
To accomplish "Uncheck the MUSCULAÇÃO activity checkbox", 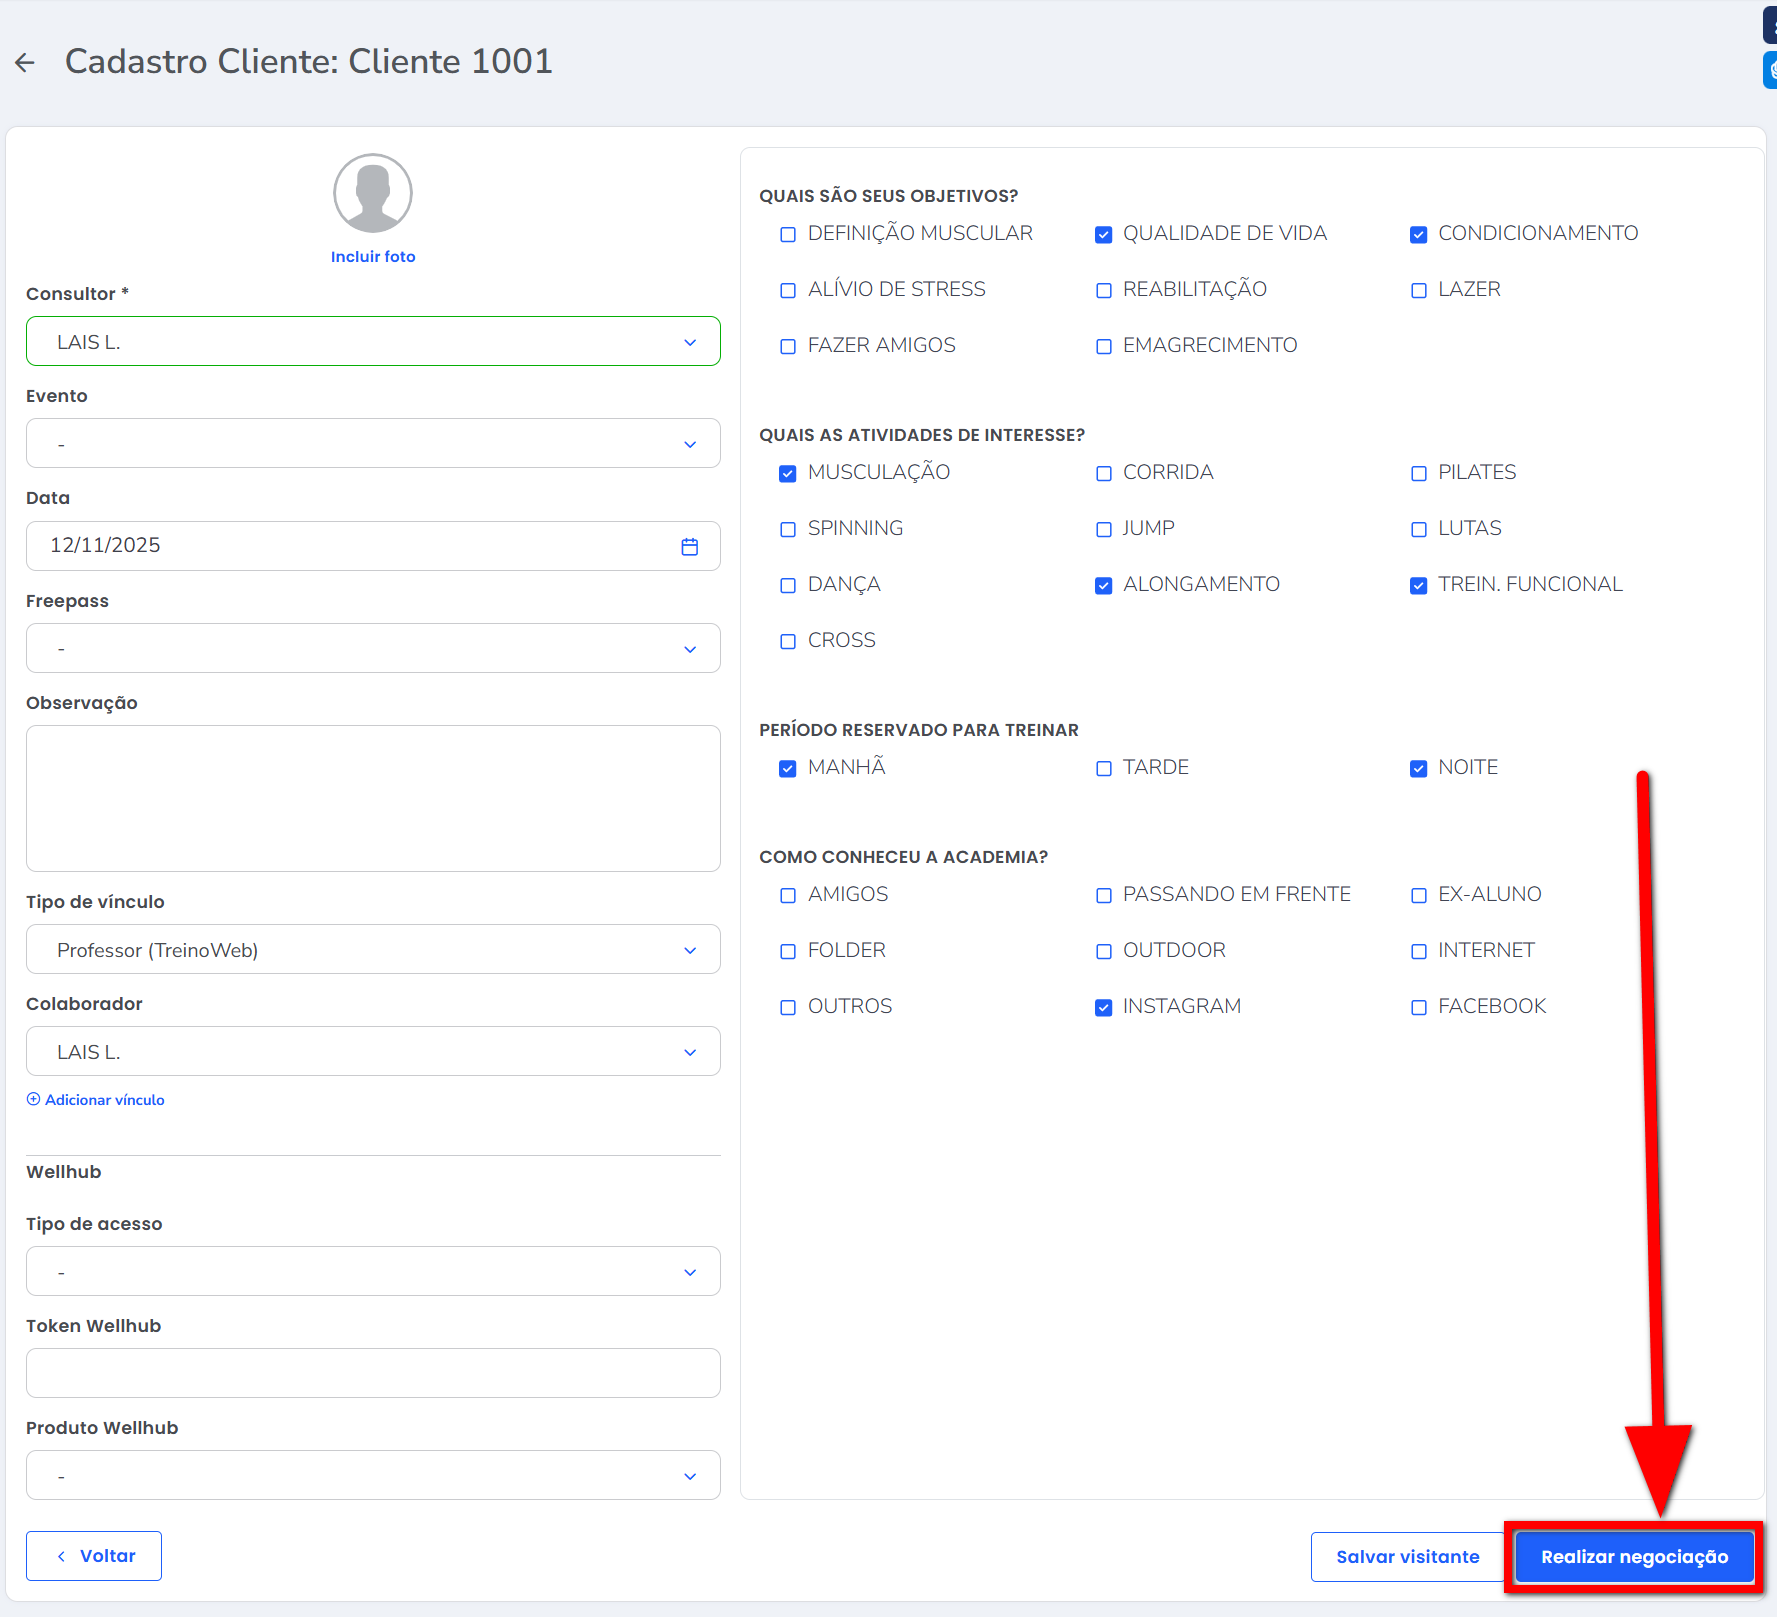I will tap(788, 474).
